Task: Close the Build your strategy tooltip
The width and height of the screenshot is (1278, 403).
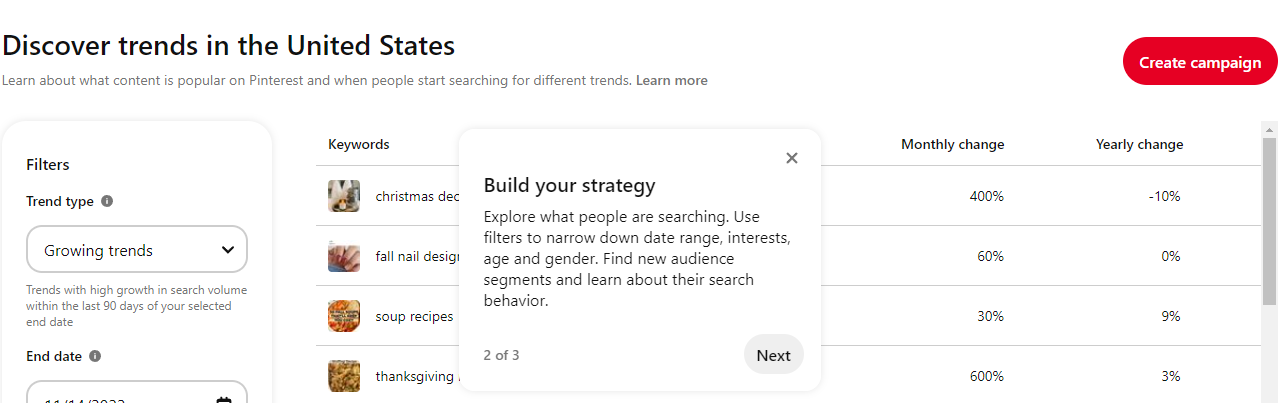Action: [792, 158]
